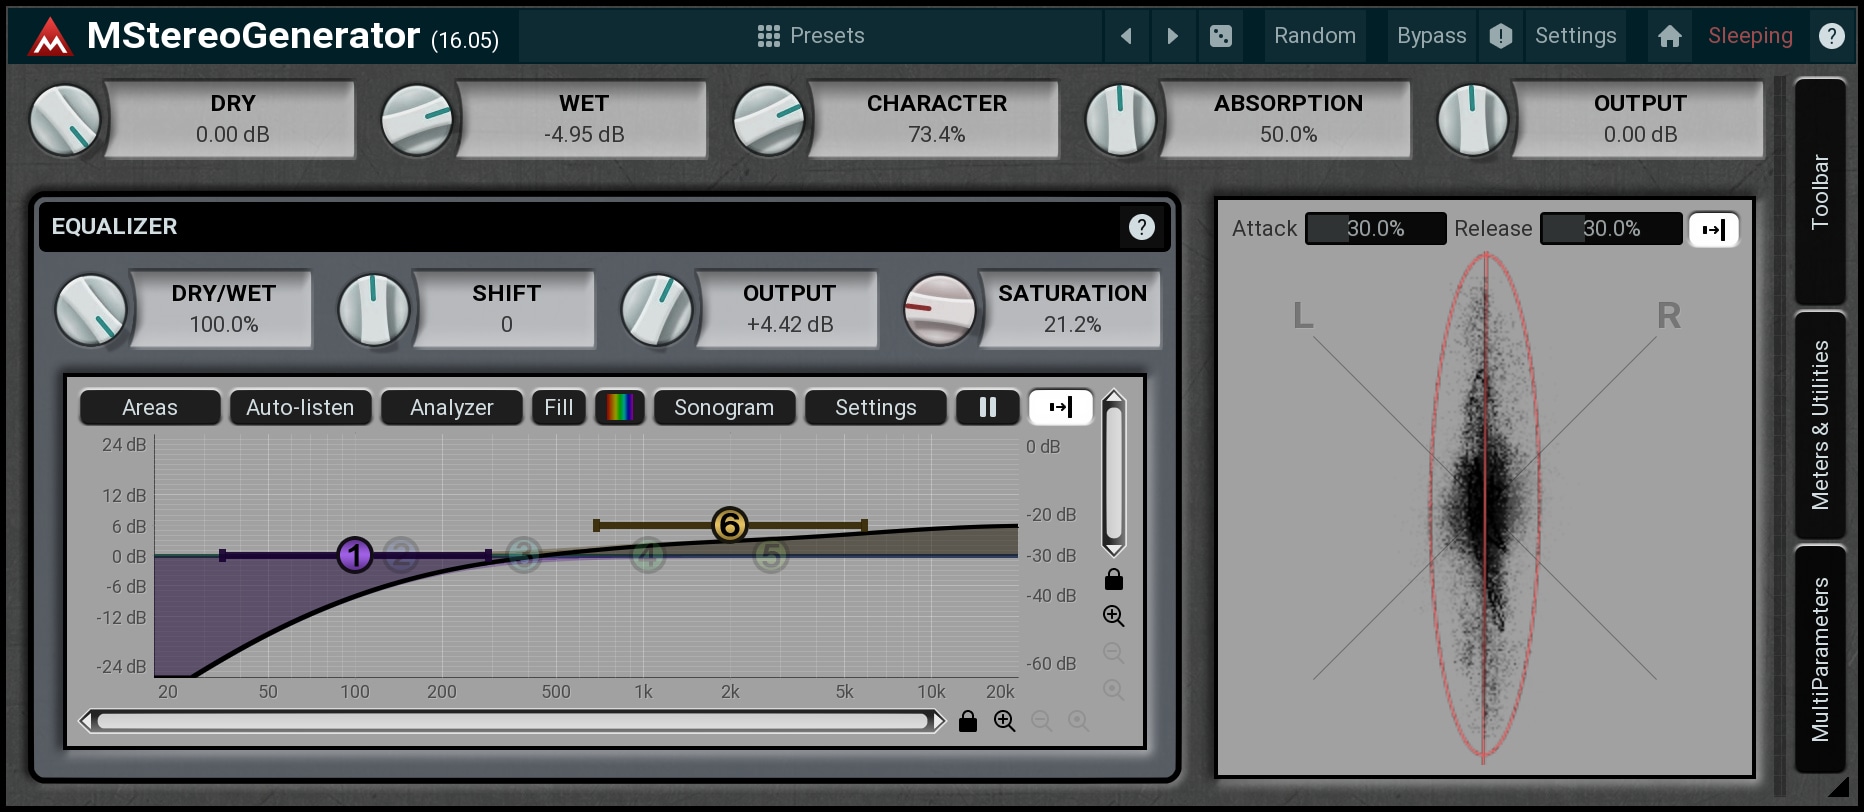Click the OUTPUT 0.00 dB value field

click(x=1640, y=120)
